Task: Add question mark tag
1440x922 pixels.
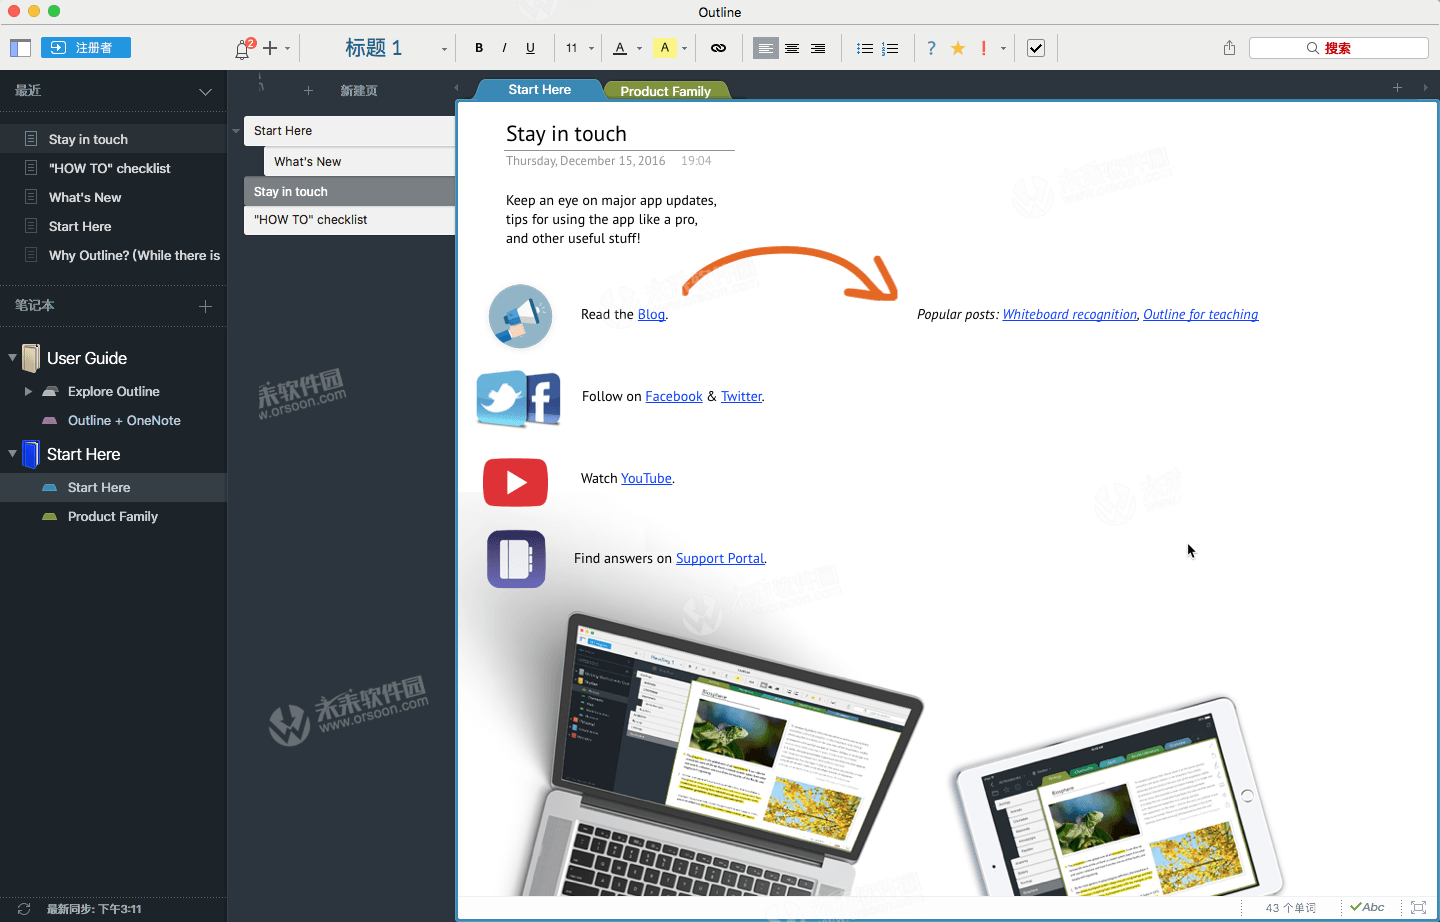Action: click(931, 48)
